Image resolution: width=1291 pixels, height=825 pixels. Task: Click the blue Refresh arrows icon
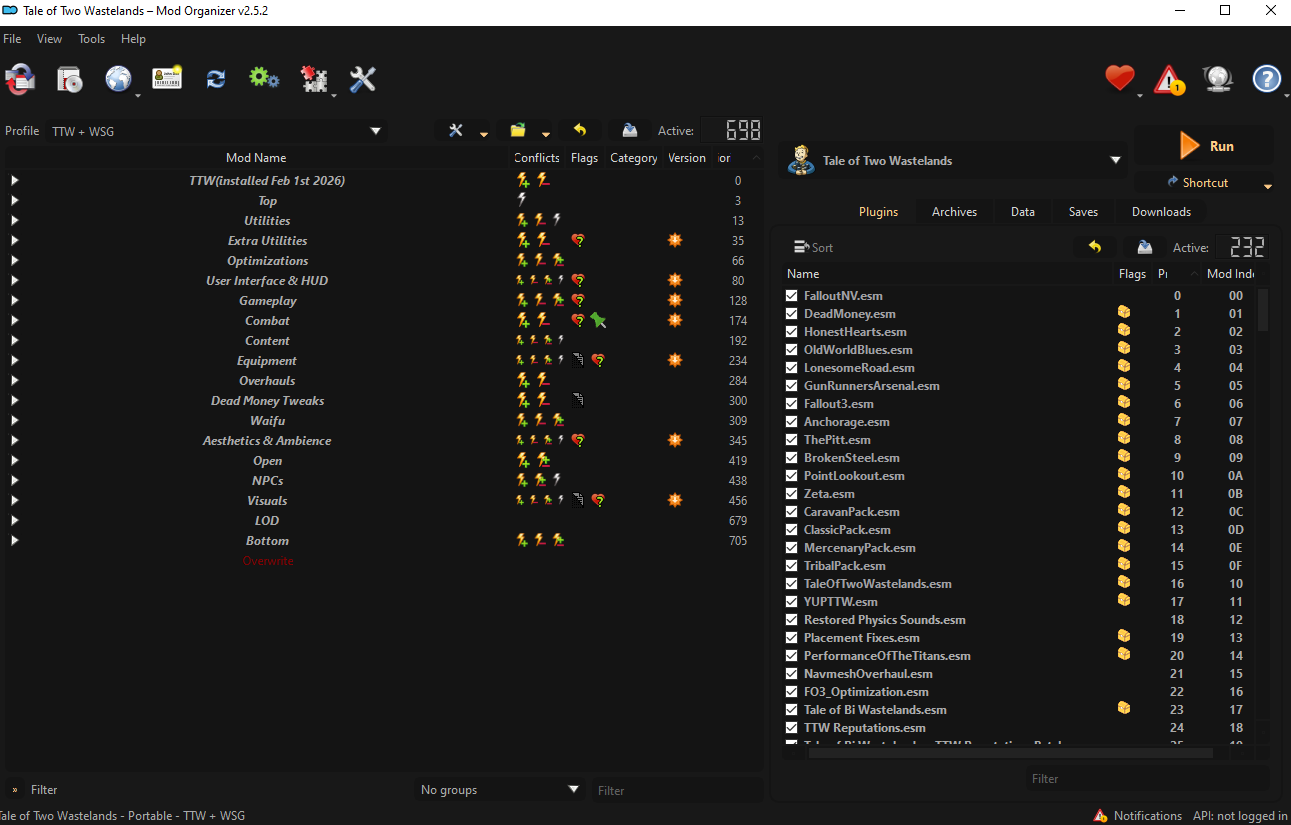point(216,79)
